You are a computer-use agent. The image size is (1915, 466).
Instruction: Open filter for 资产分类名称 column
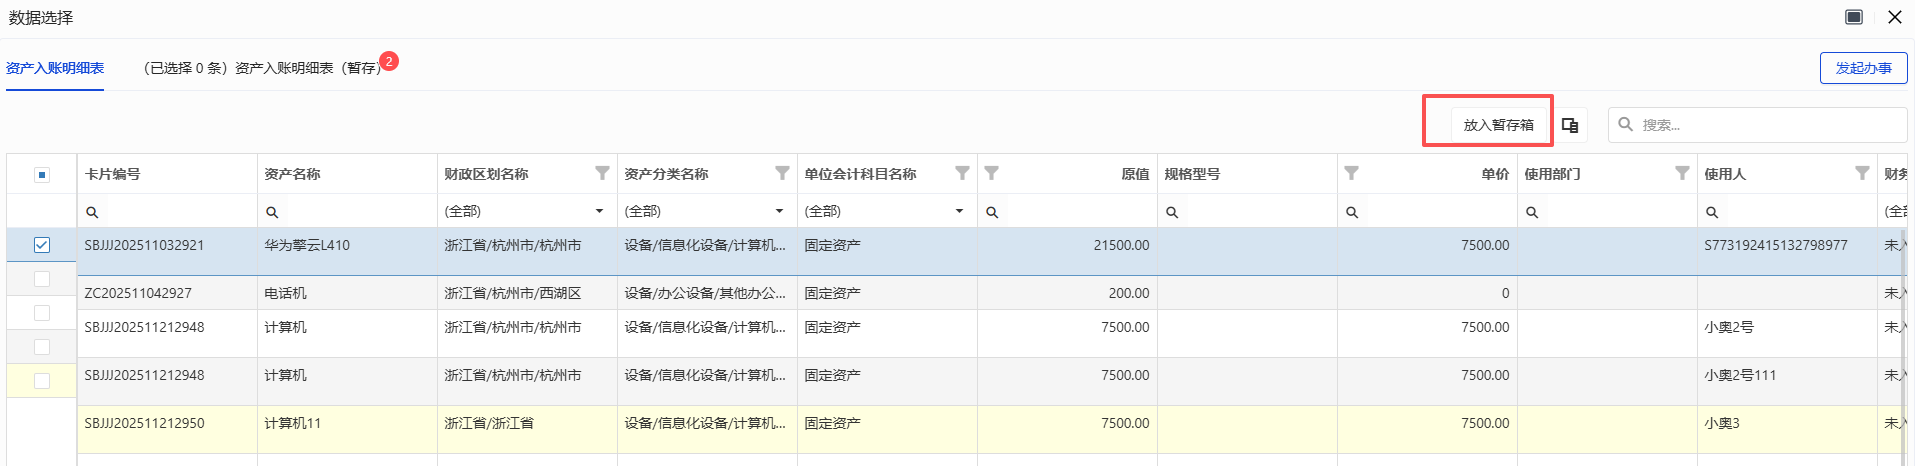coord(782,173)
